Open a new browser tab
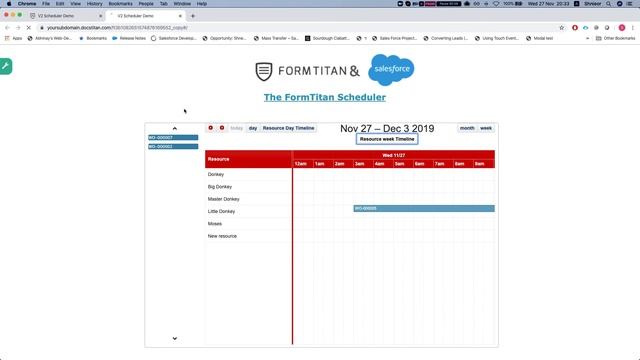 (193, 16)
